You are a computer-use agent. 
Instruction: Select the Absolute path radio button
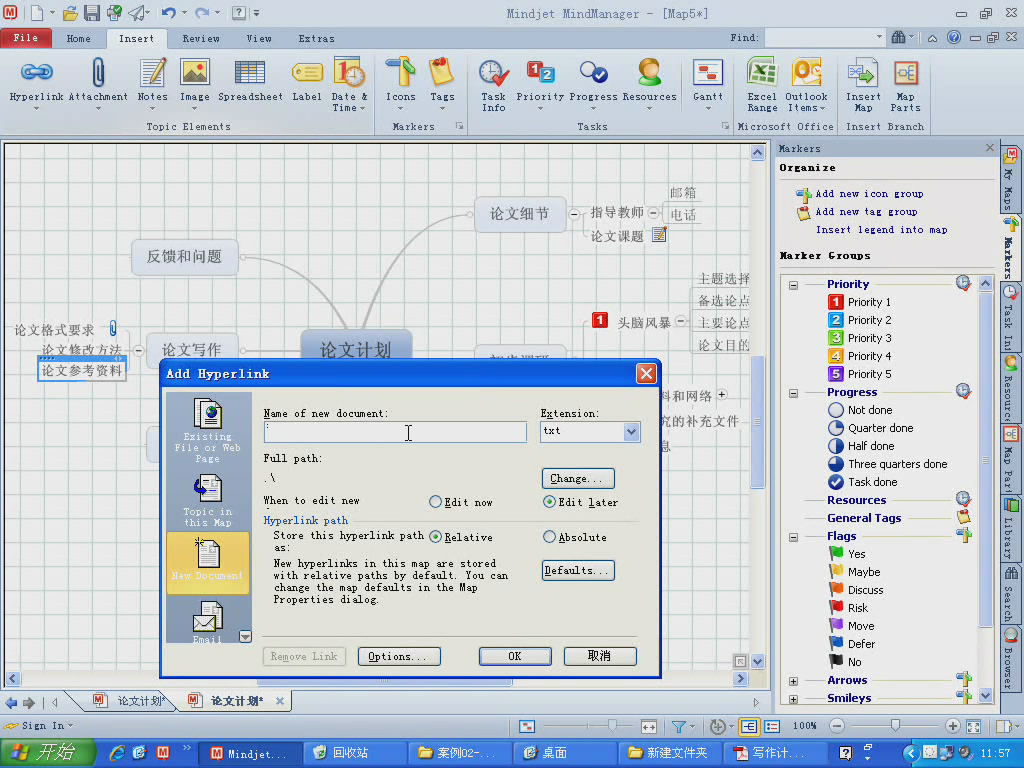coord(549,537)
